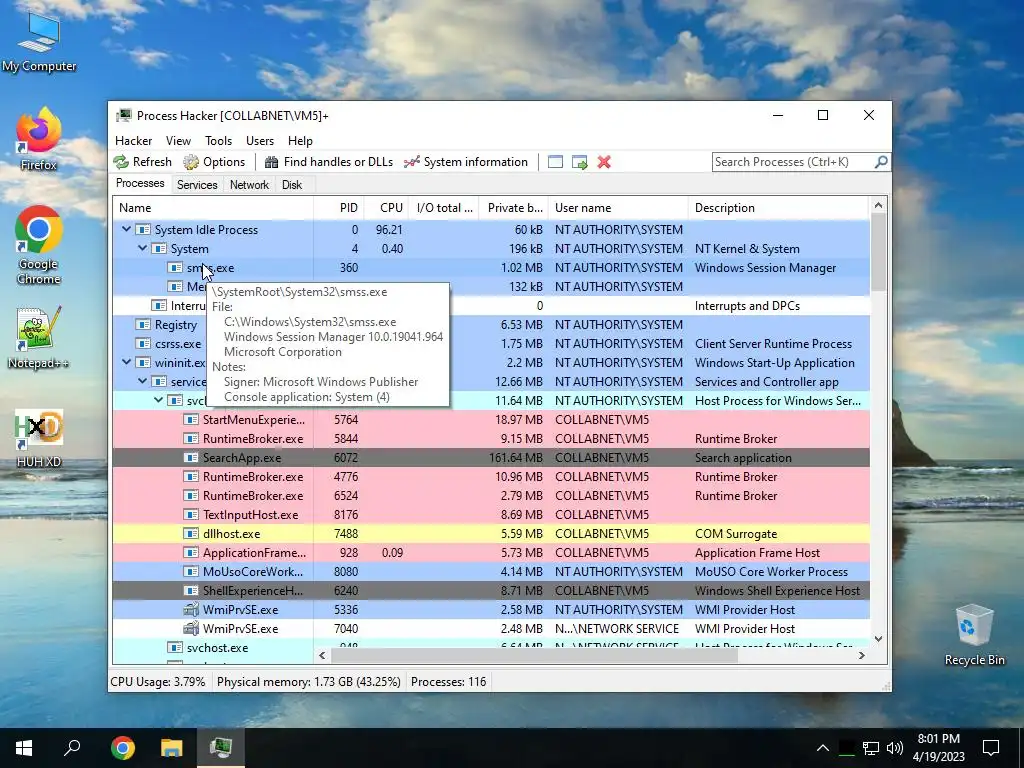Viewport: 1024px width, 768px height.
Task: Select RuntimeBroker.exe with PID 6524
Action: coord(491,495)
